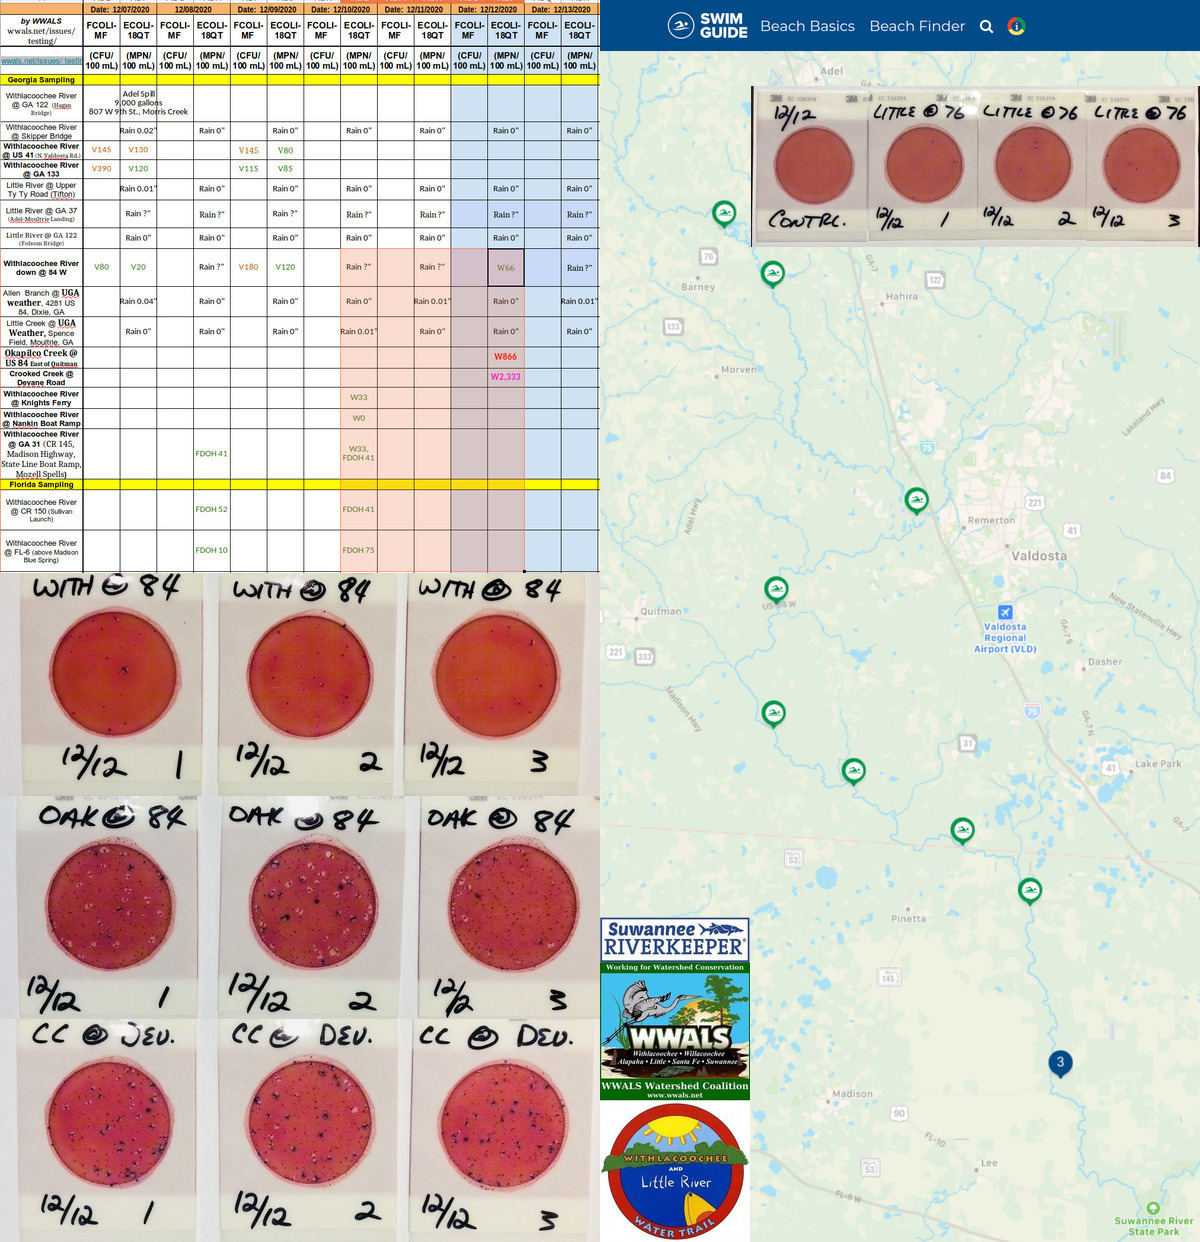Click the CC @ Dev. plate photo 1
Viewport: 1200px width, 1242px height.
point(105,1130)
